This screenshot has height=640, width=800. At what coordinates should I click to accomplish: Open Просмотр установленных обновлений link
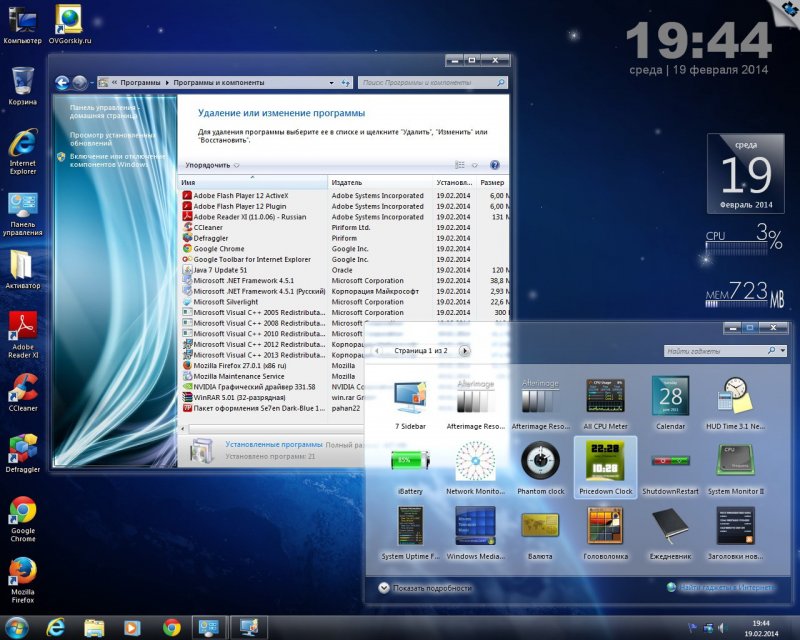(x=112, y=139)
